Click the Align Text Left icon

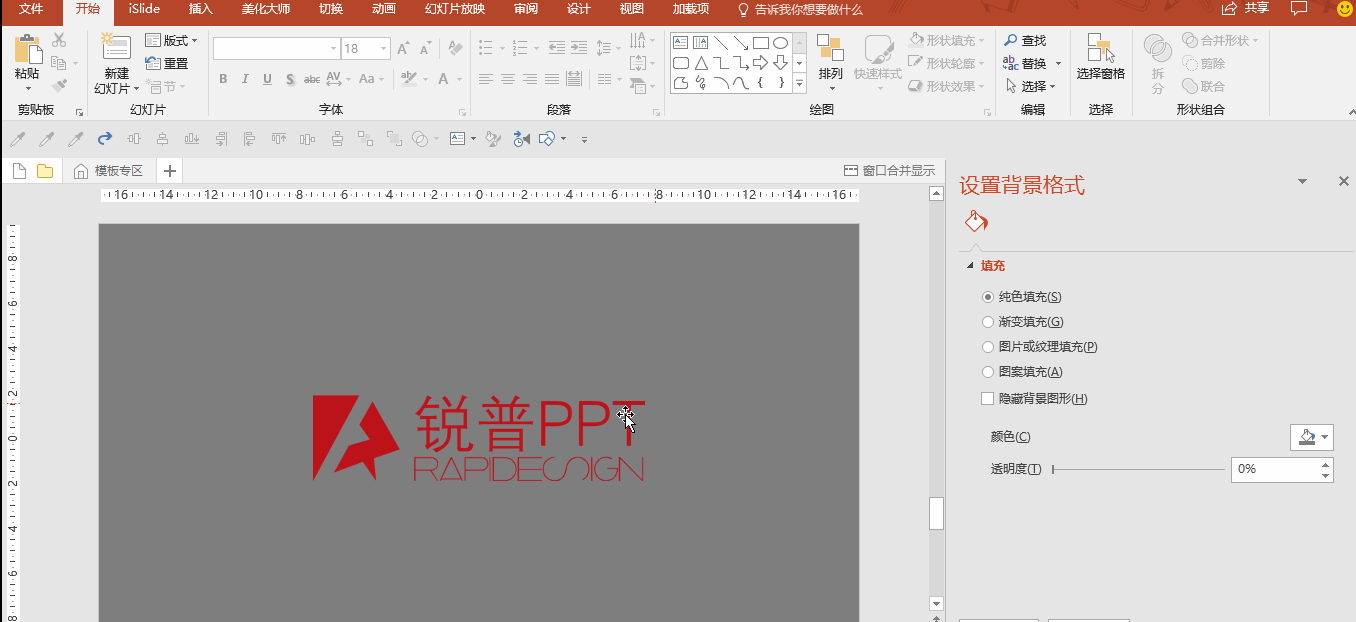(486, 79)
